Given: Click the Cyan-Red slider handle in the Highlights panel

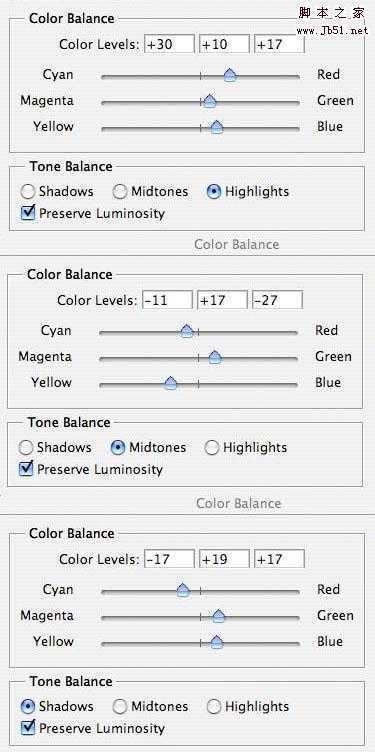Looking at the screenshot, I should tap(230, 75).
